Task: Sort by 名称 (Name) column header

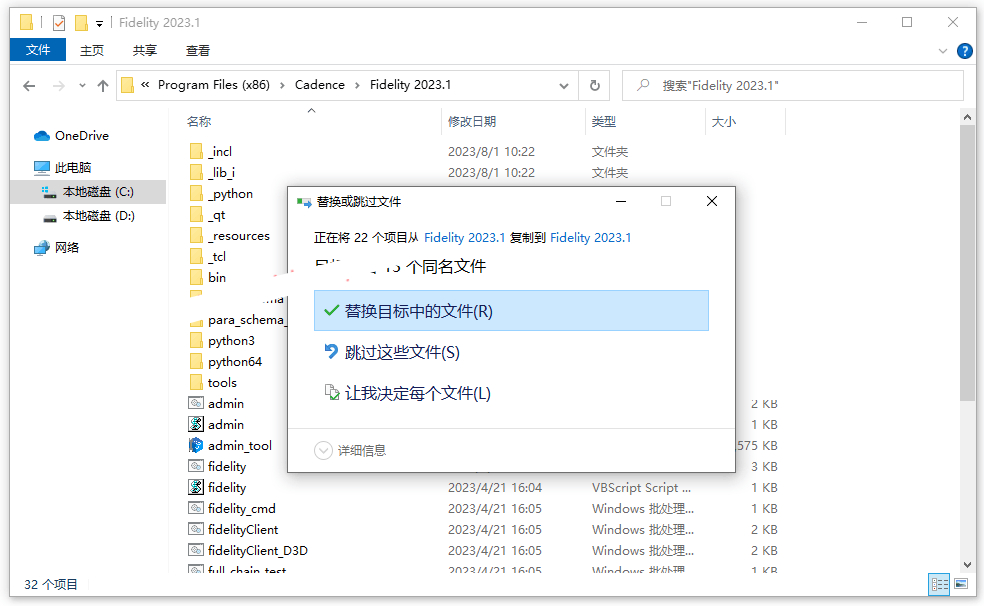Action: tap(199, 122)
